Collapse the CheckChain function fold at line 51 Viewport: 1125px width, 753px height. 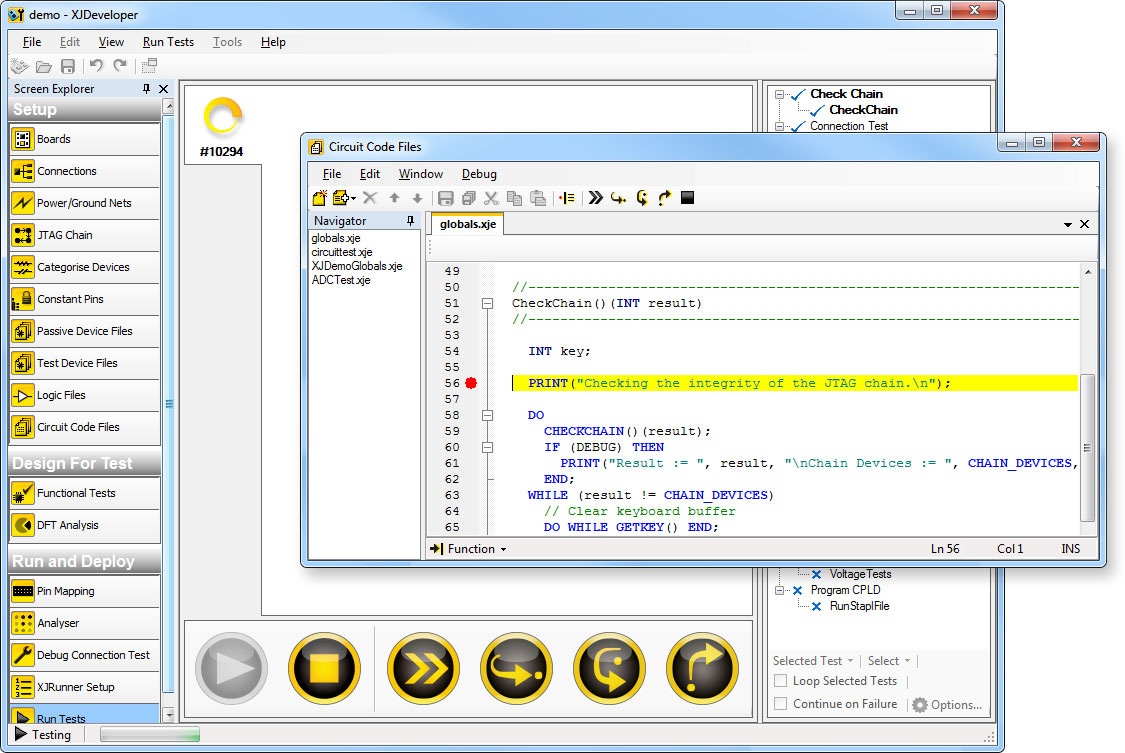pyautogui.click(x=487, y=303)
